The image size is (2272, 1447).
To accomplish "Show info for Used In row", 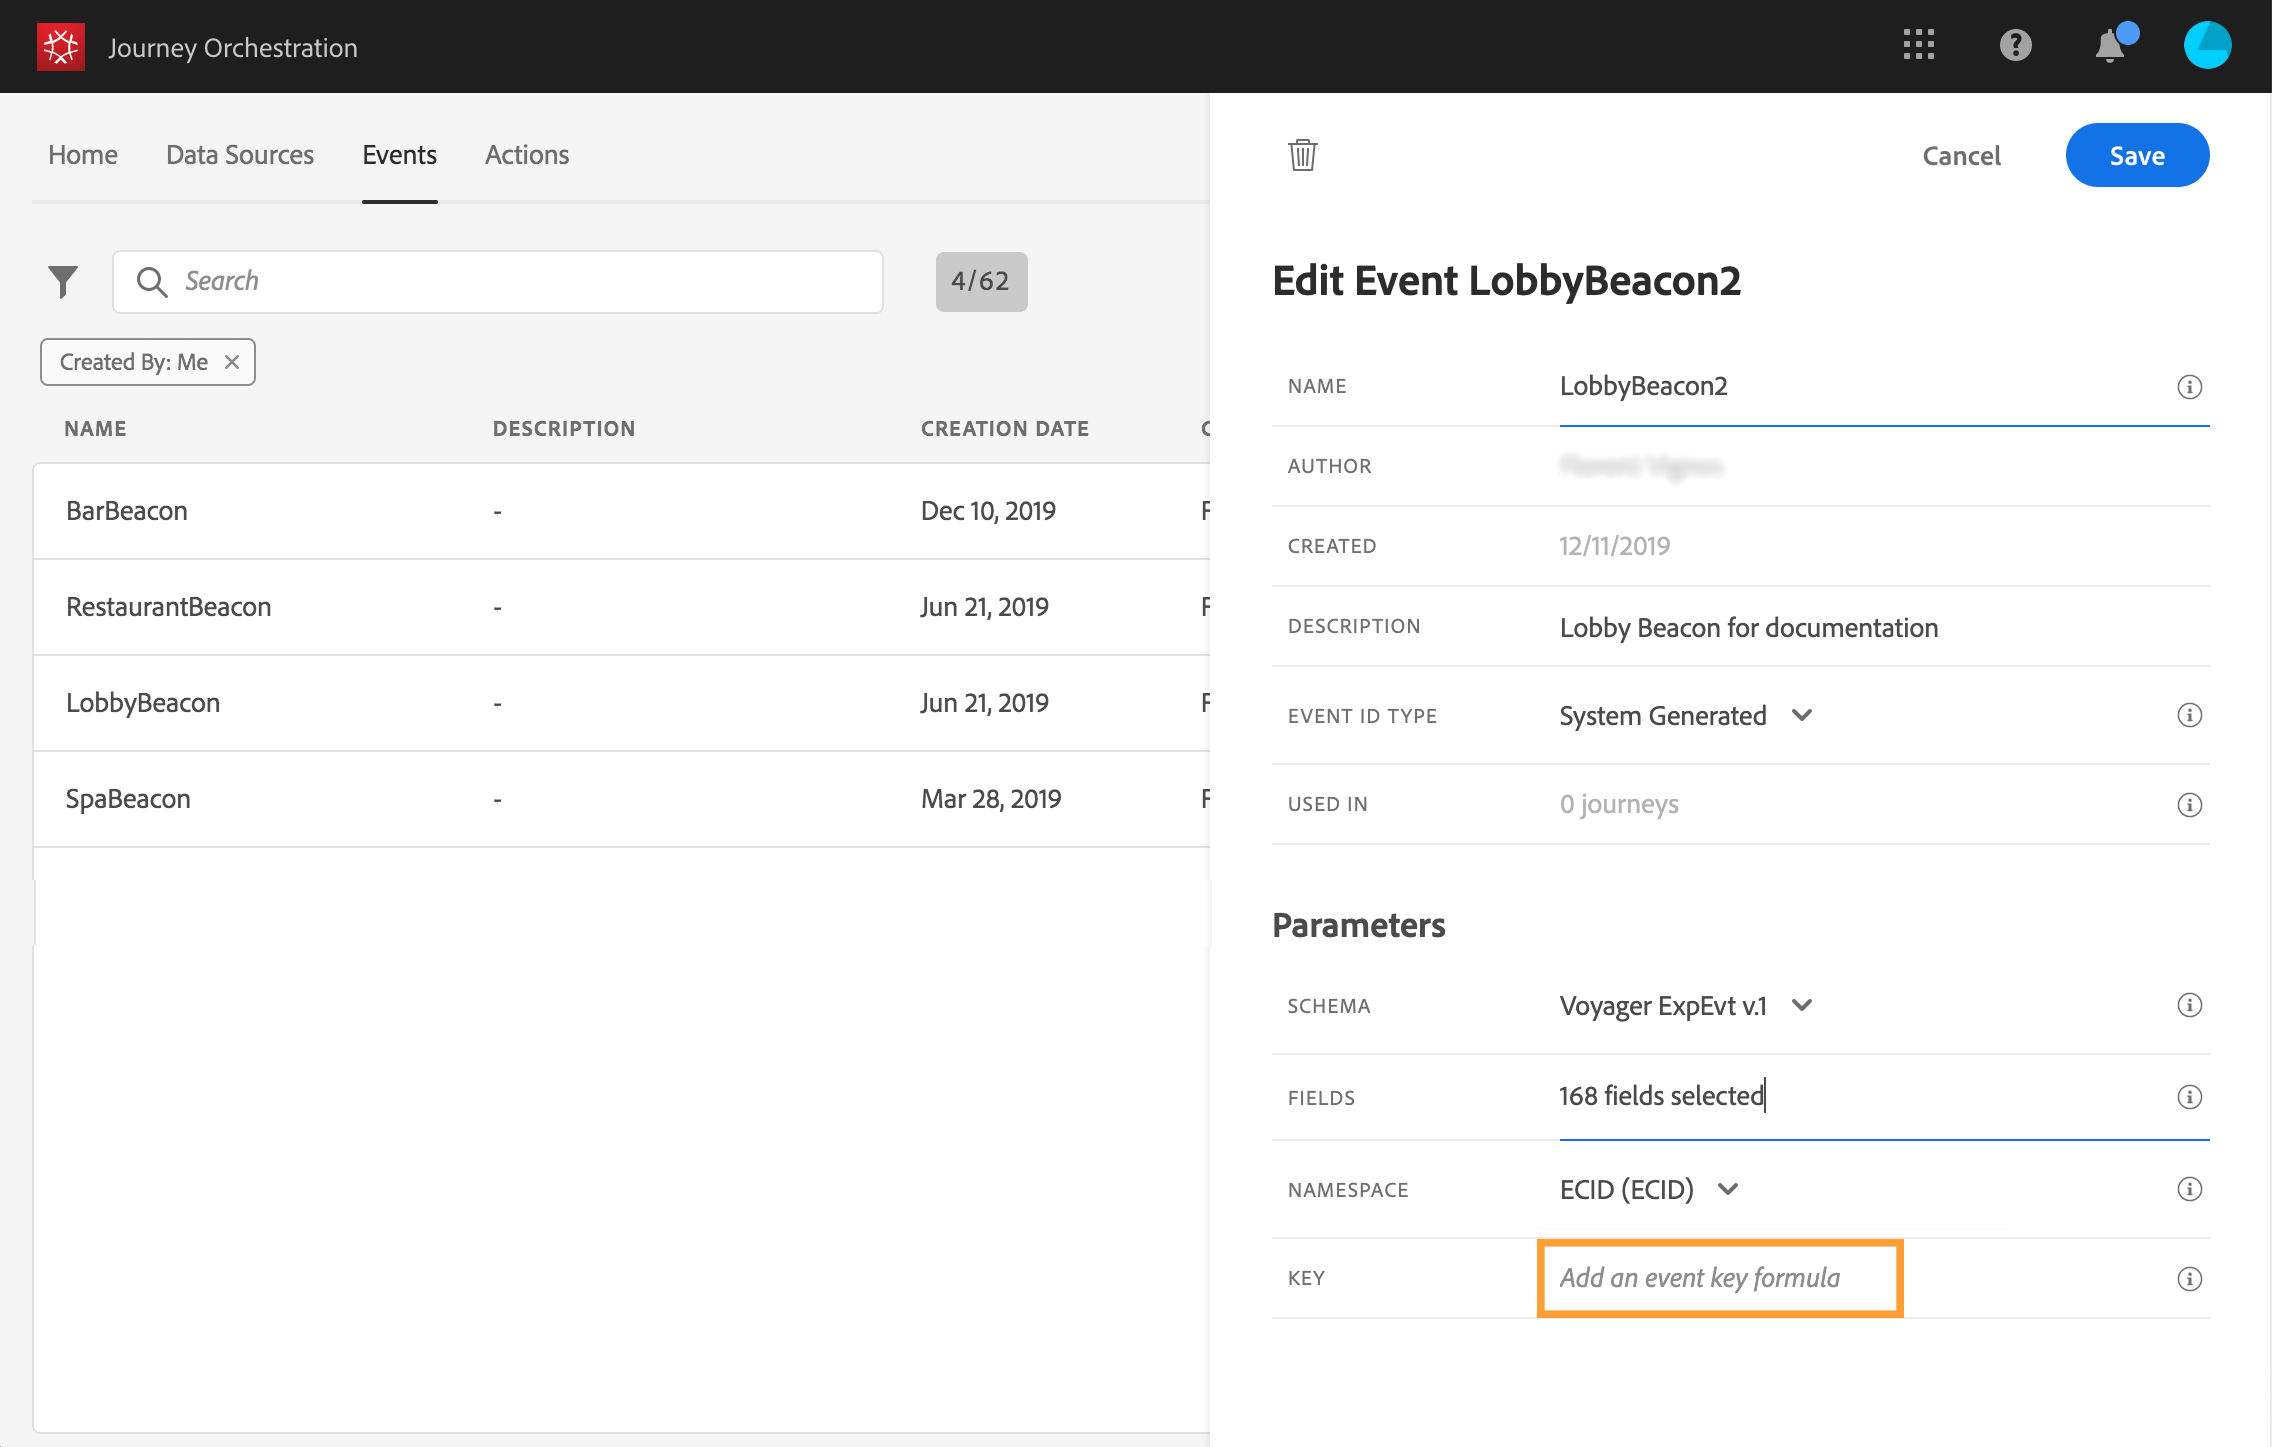I will 2189,805.
